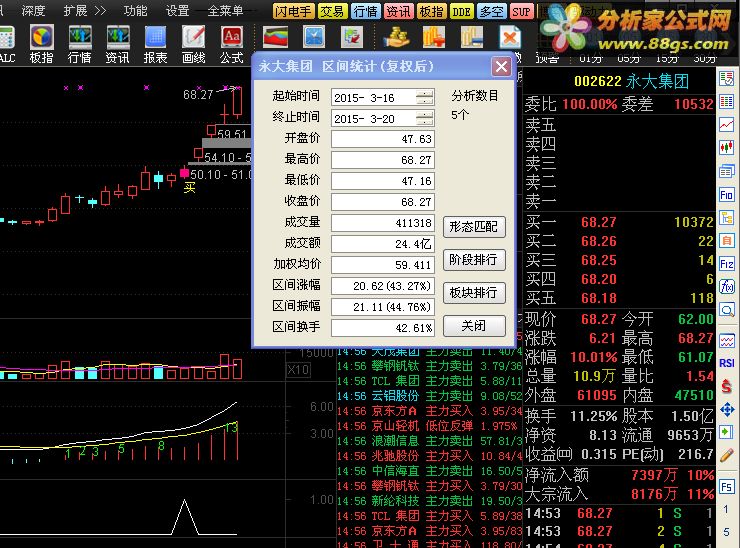Click the 板块排行 button
Viewport: 740px width, 548px height.
click(474, 293)
